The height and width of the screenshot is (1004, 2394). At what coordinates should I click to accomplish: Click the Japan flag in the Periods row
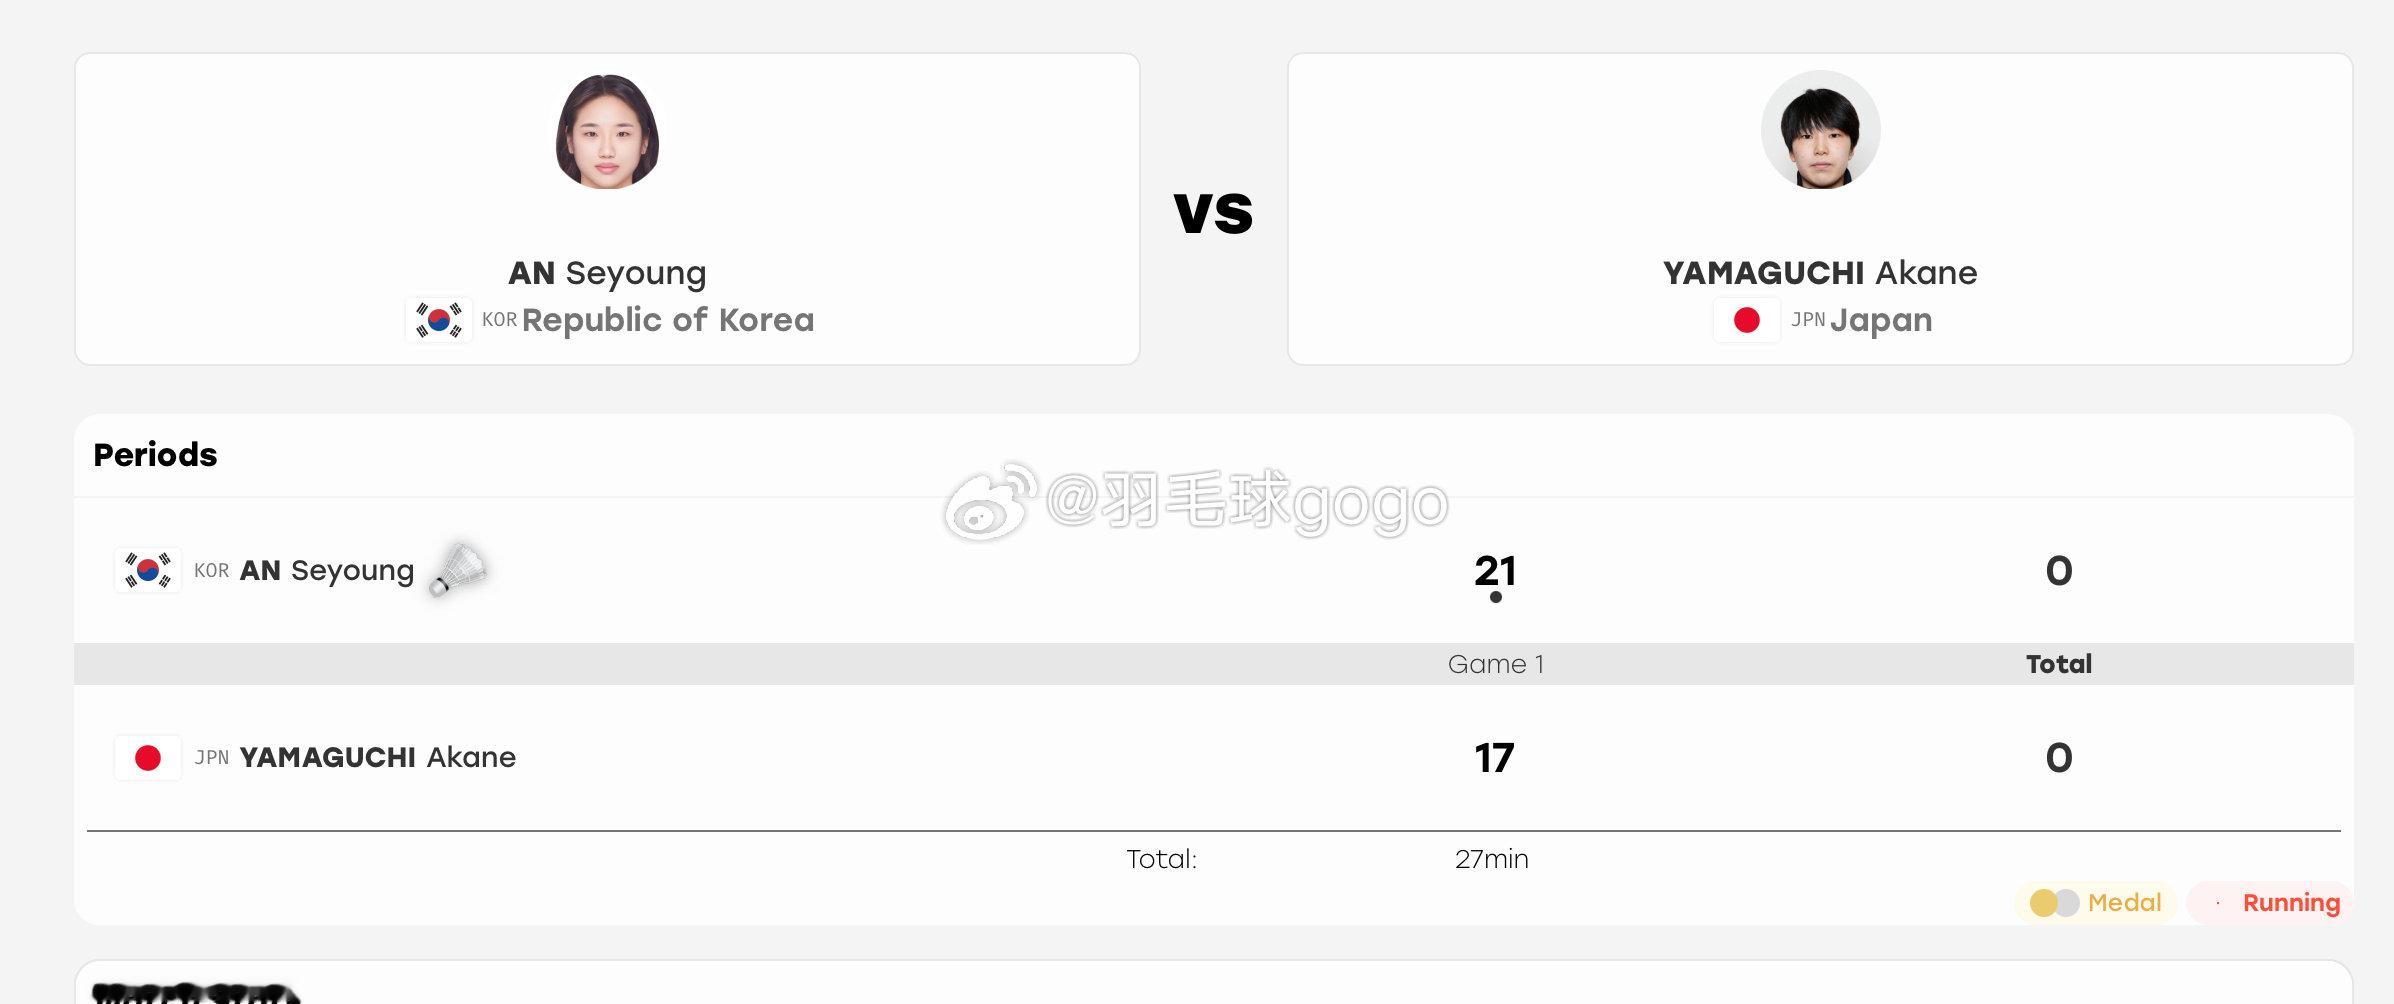[x=148, y=758]
